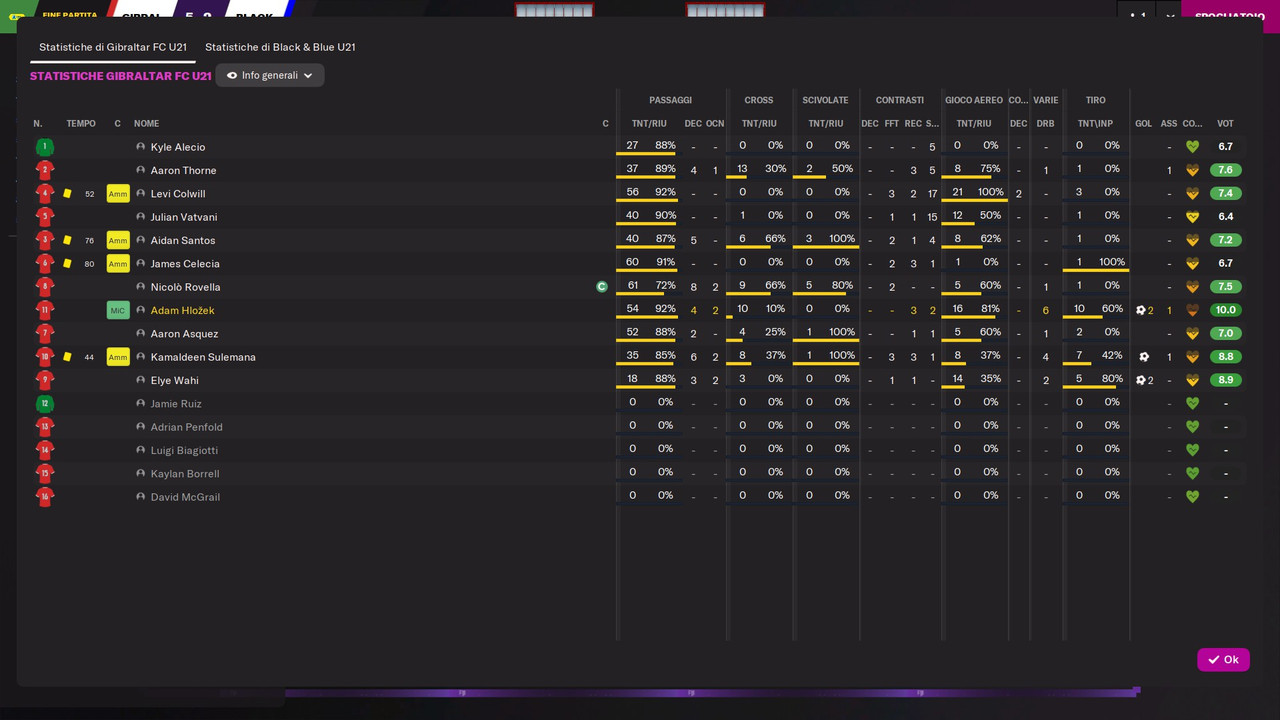Click the goal ball icon in Kamaldeen Sulemana's row
This screenshot has height=720, width=1280.
point(1144,357)
